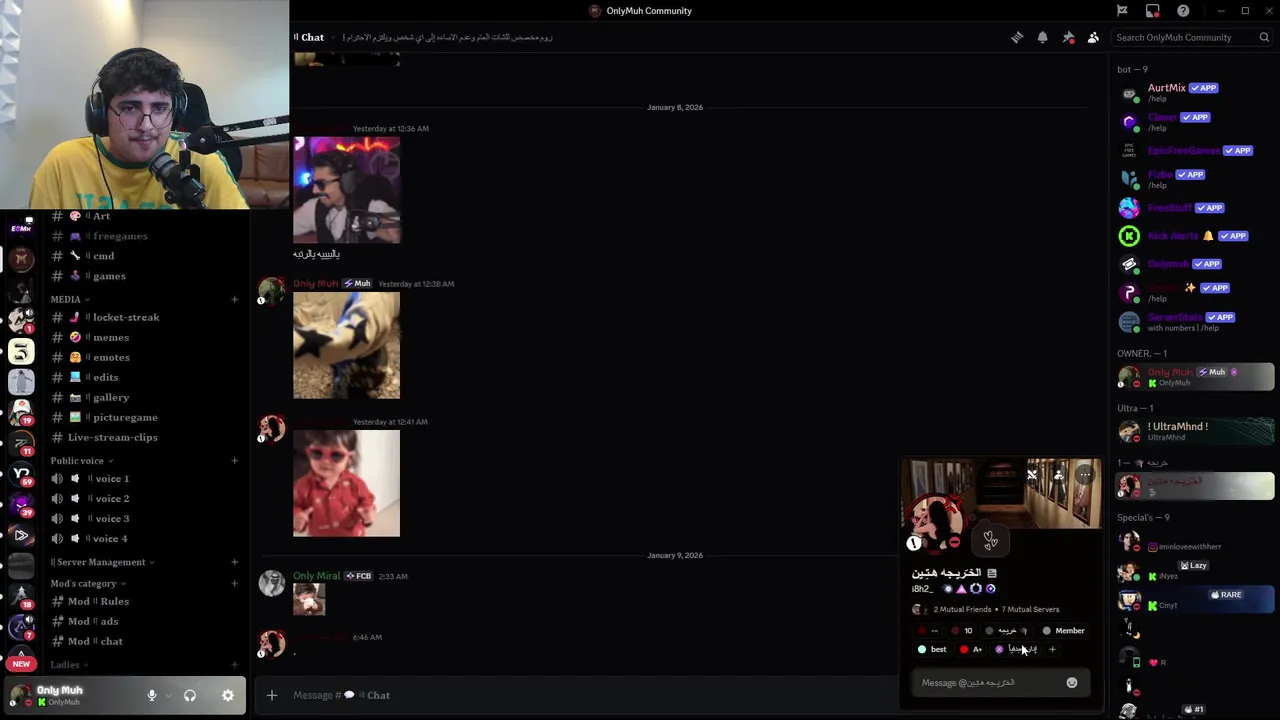This screenshot has width=1280, height=720.
Task: Create channel plus next to MEDIA
Action: (234, 299)
